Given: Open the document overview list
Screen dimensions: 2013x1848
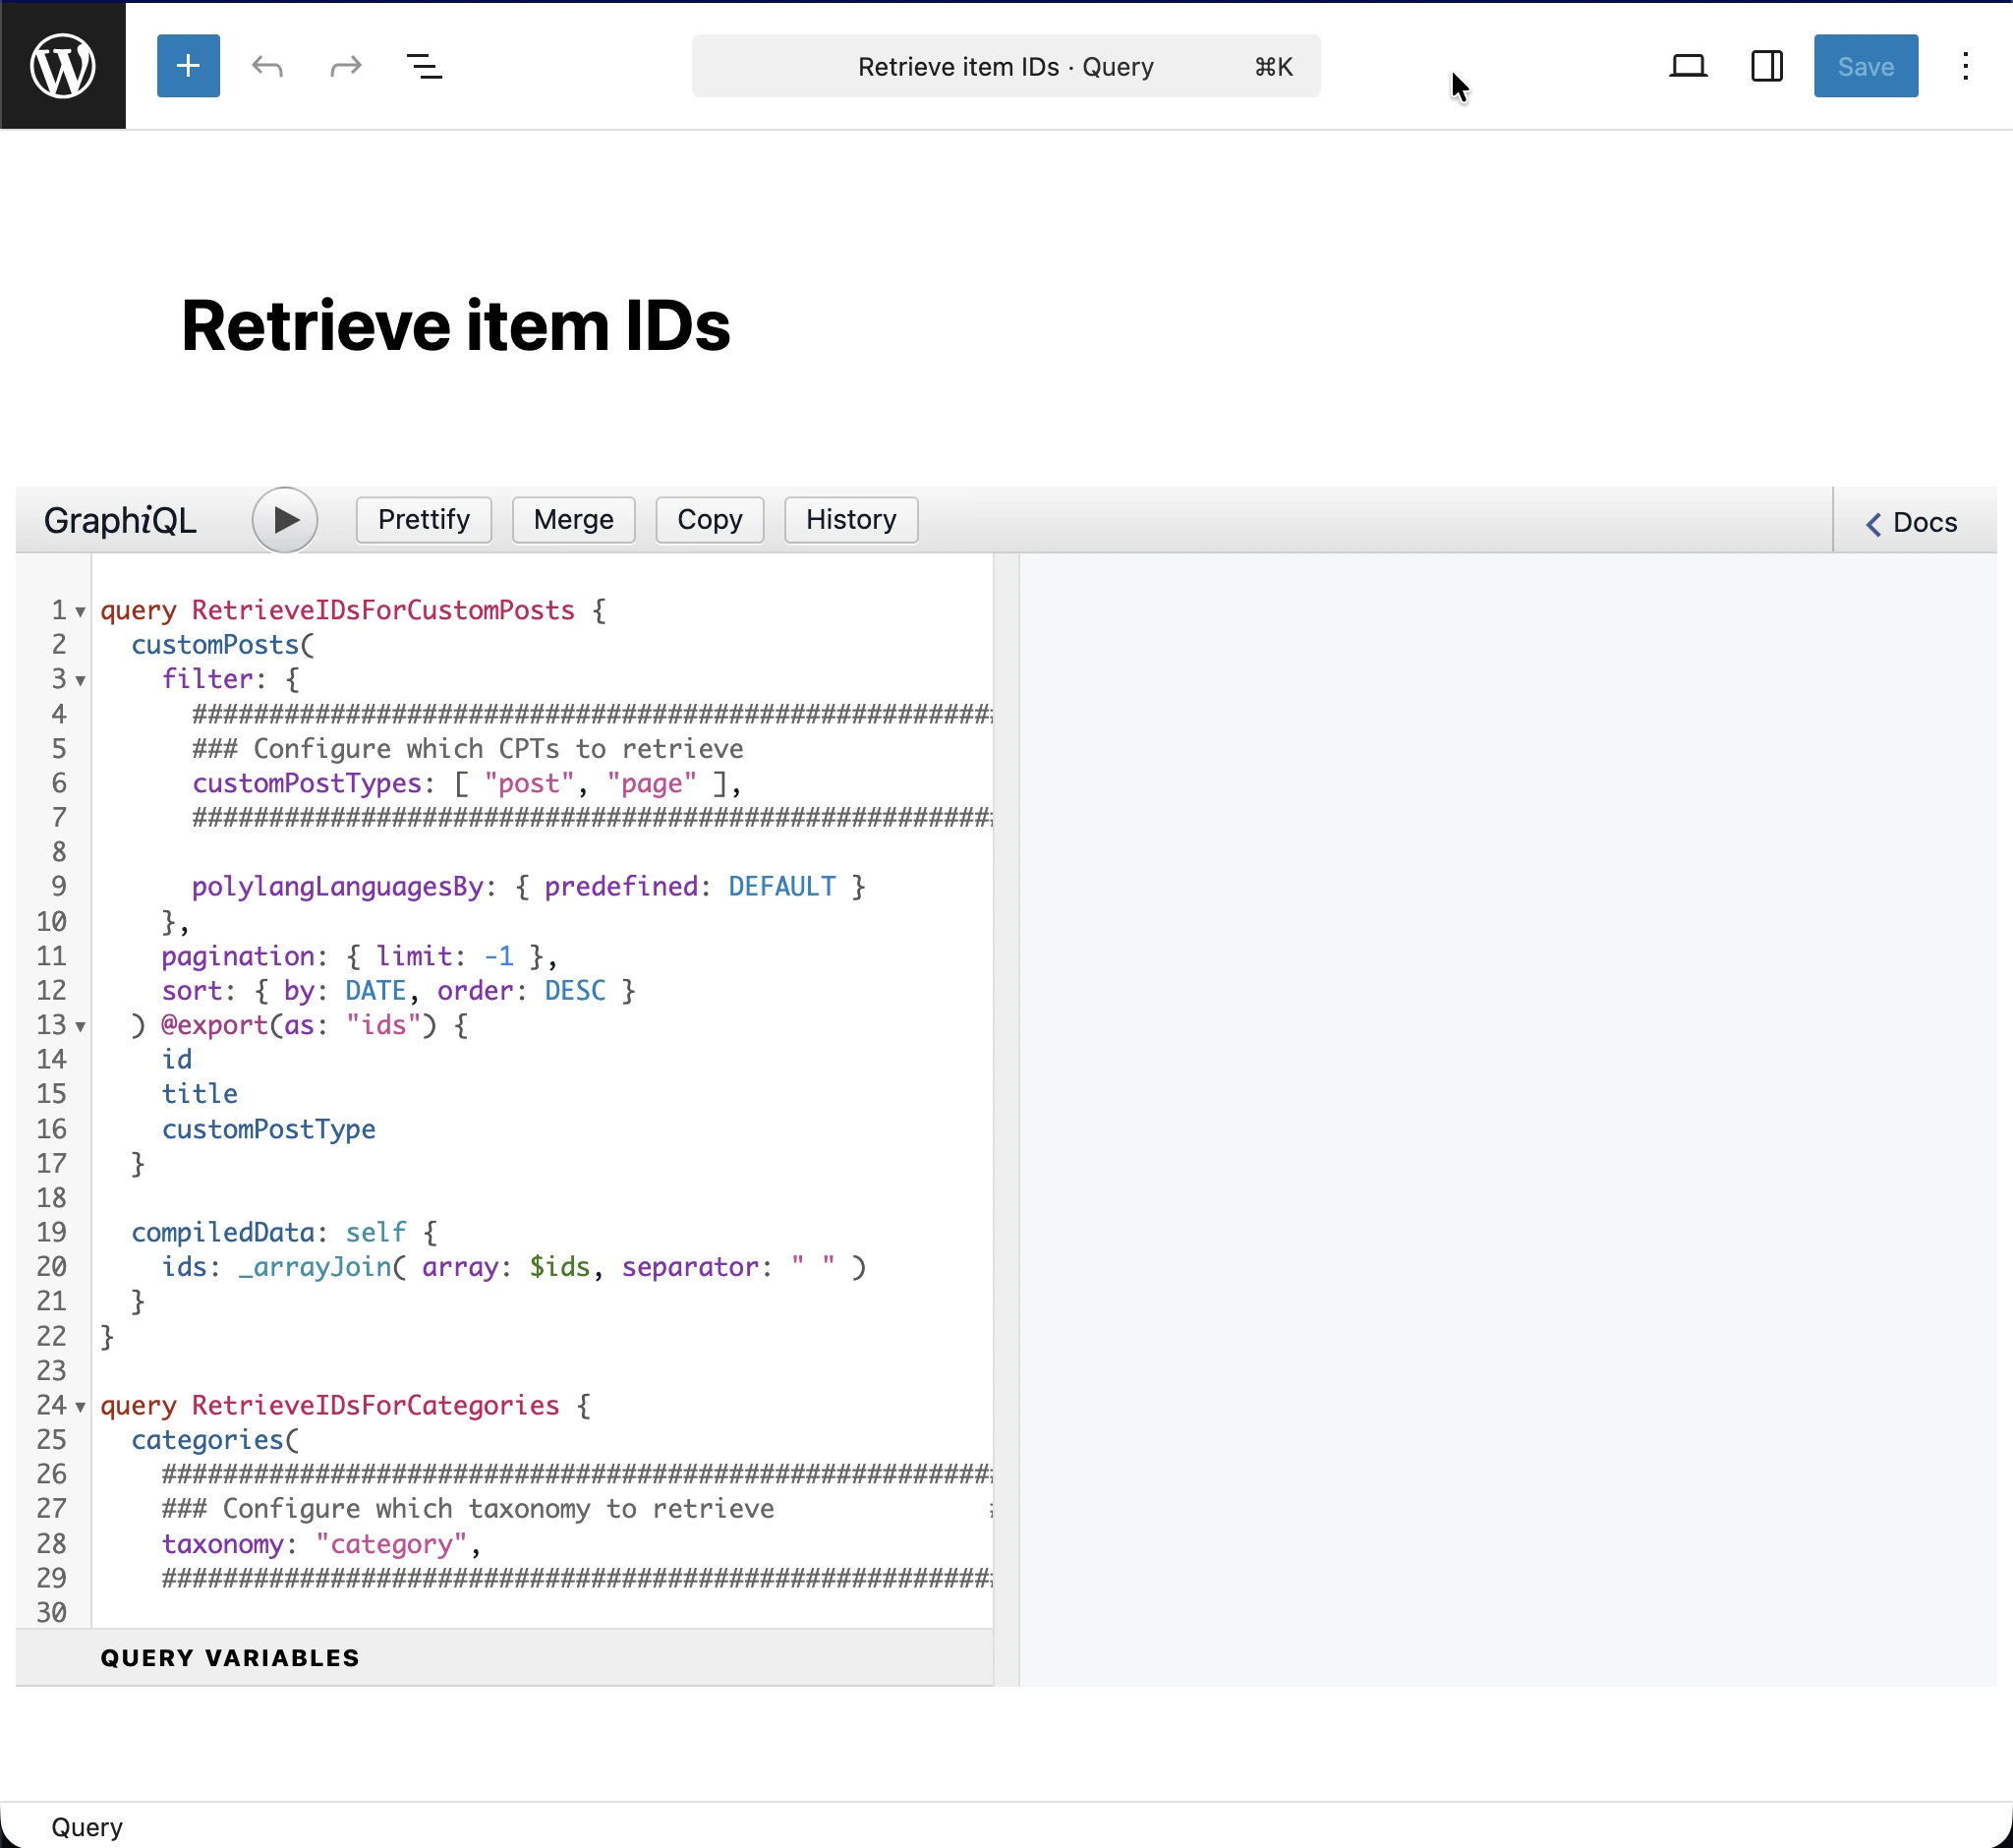Looking at the screenshot, I should (424, 66).
